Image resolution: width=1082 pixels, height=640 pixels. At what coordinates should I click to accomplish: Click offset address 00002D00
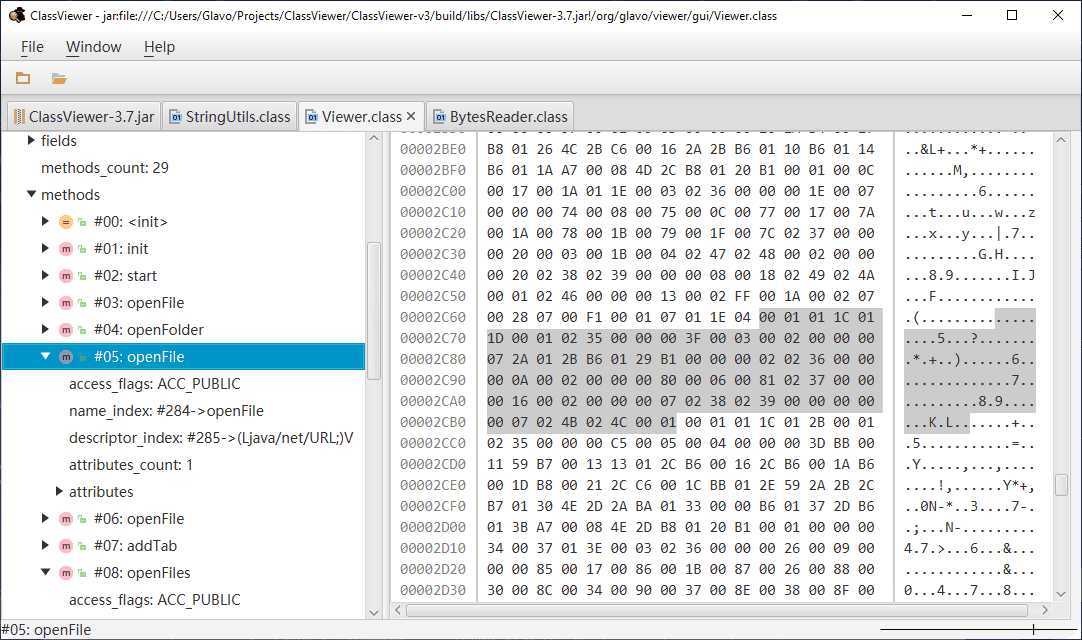tap(433, 527)
